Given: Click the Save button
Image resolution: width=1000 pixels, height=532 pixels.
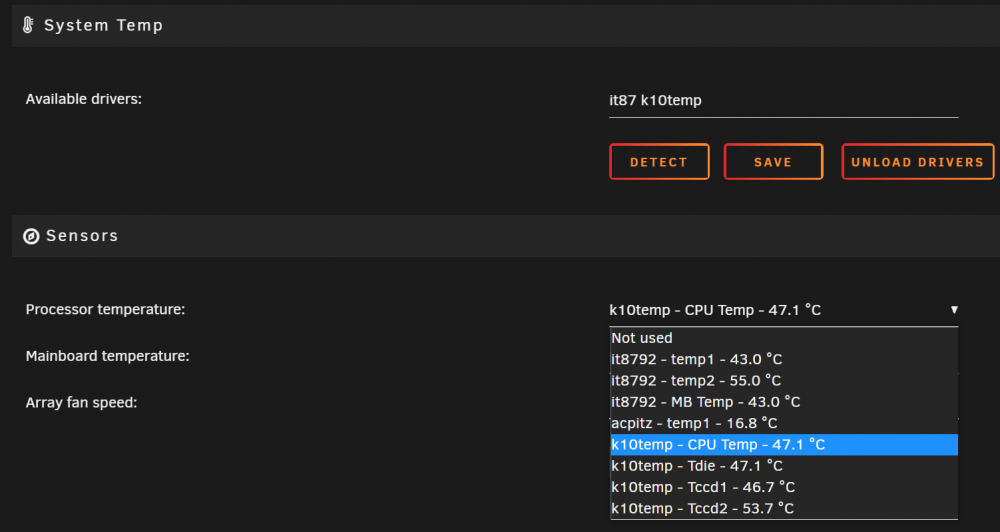Looking at the screenshot, I should [773, 162].
